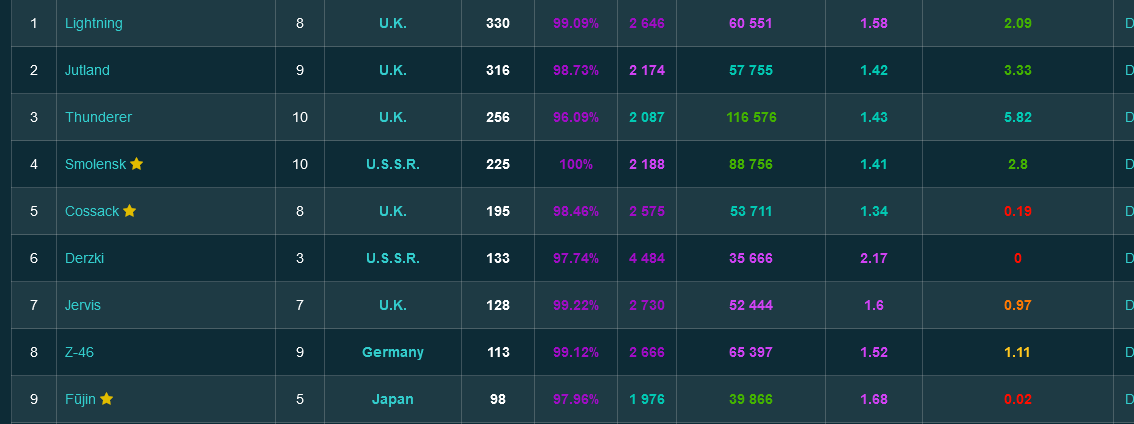Click the gold star beside Cossack
Image resolution: width=1134 pixels, height=424 pixels.
pyautogui.click(x=130, y=211)
